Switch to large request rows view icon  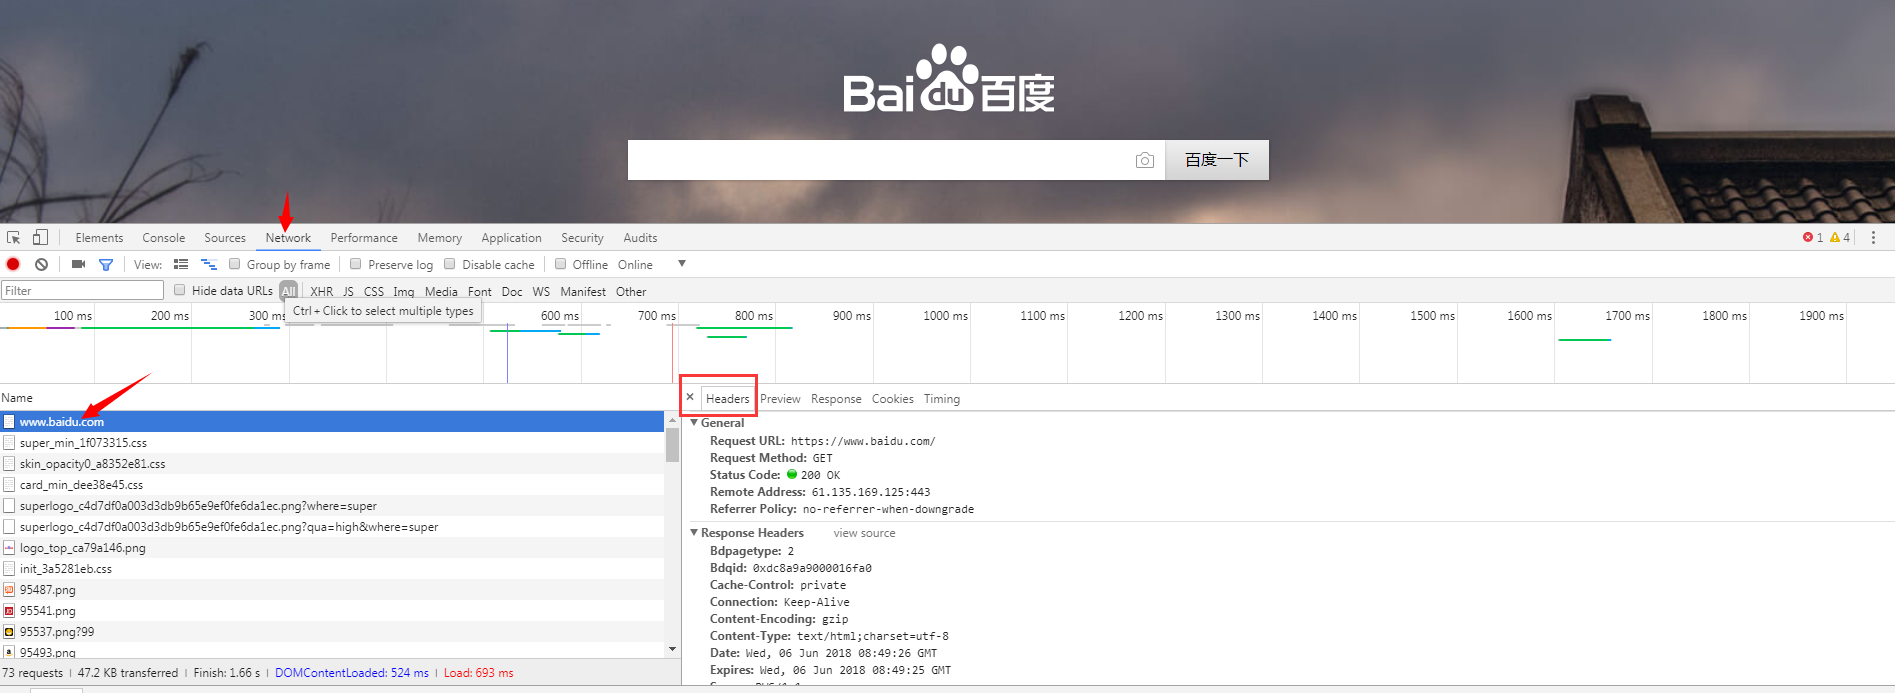(181, 264)
